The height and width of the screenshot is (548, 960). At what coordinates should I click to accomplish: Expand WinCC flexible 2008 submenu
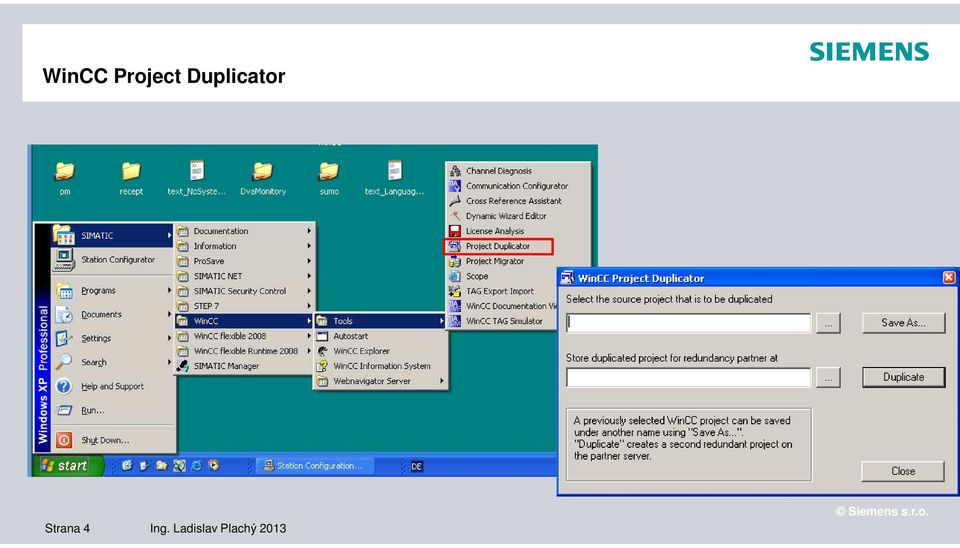[x=245, y=336]
